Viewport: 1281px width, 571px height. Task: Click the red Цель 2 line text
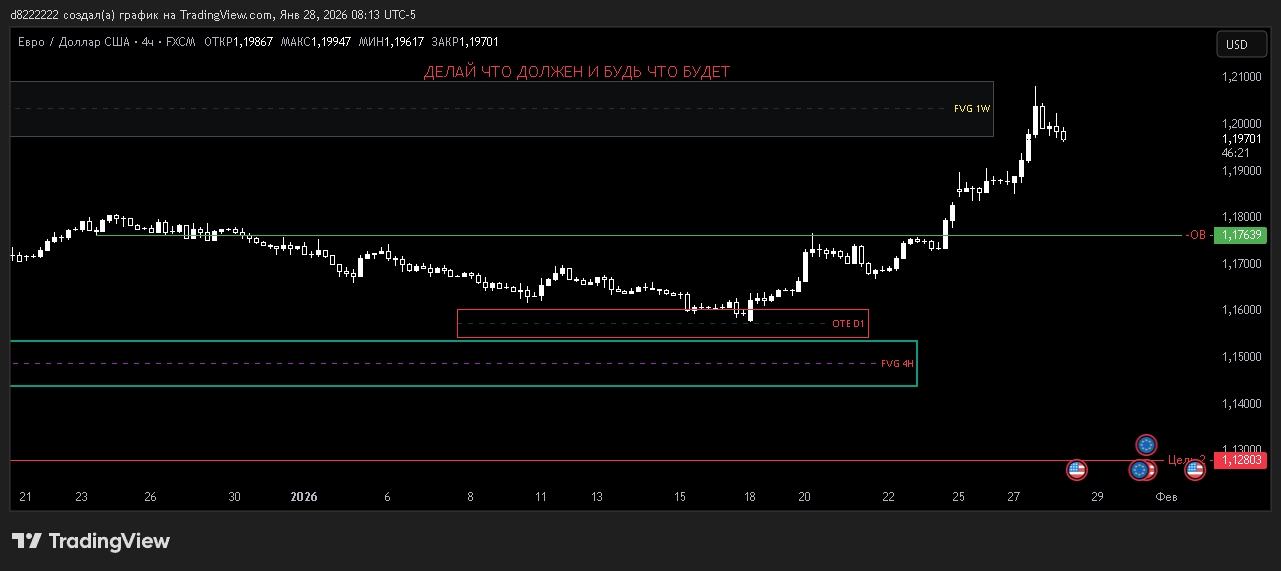pos(1185,460)
